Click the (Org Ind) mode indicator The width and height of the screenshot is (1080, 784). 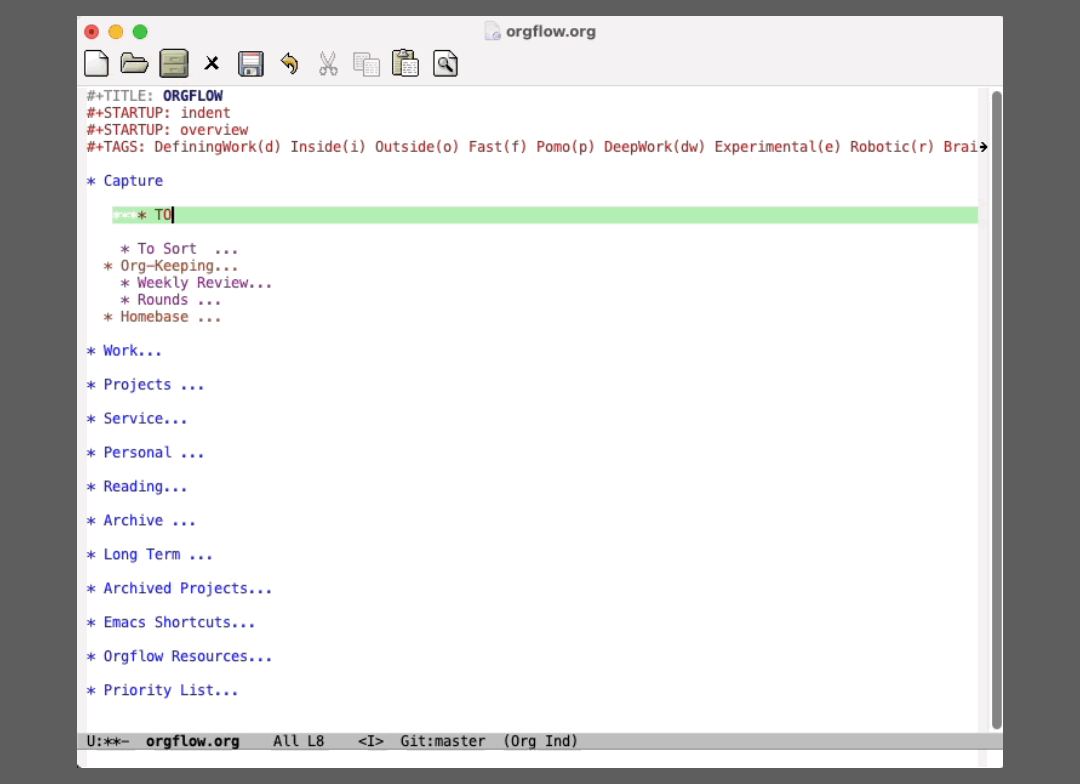[x=540, y=742]
